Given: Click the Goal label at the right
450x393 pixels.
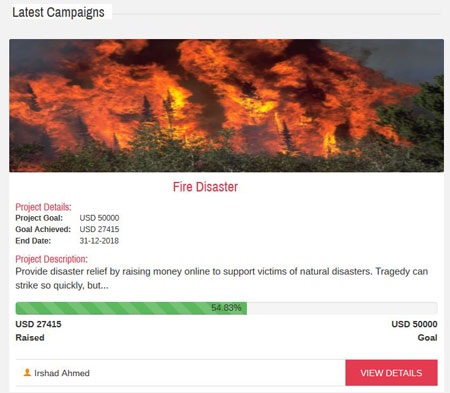Looking at the screenshot, I should click(427, 338).
